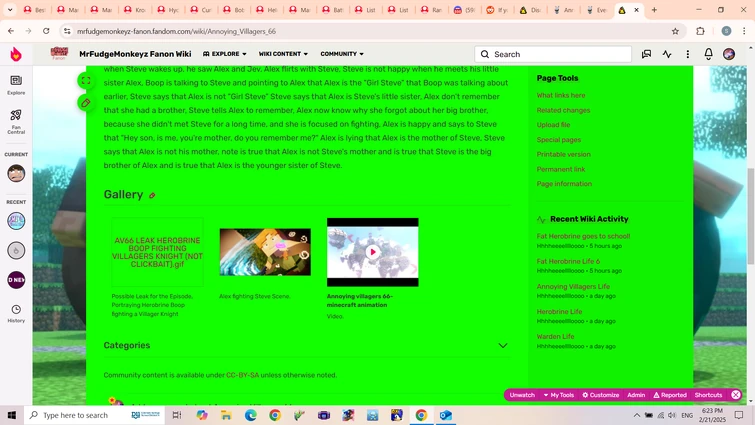This screenshot has height=425, width=755.
Task: Open the wiki more-options dots menu
Action: pos(688,54)
